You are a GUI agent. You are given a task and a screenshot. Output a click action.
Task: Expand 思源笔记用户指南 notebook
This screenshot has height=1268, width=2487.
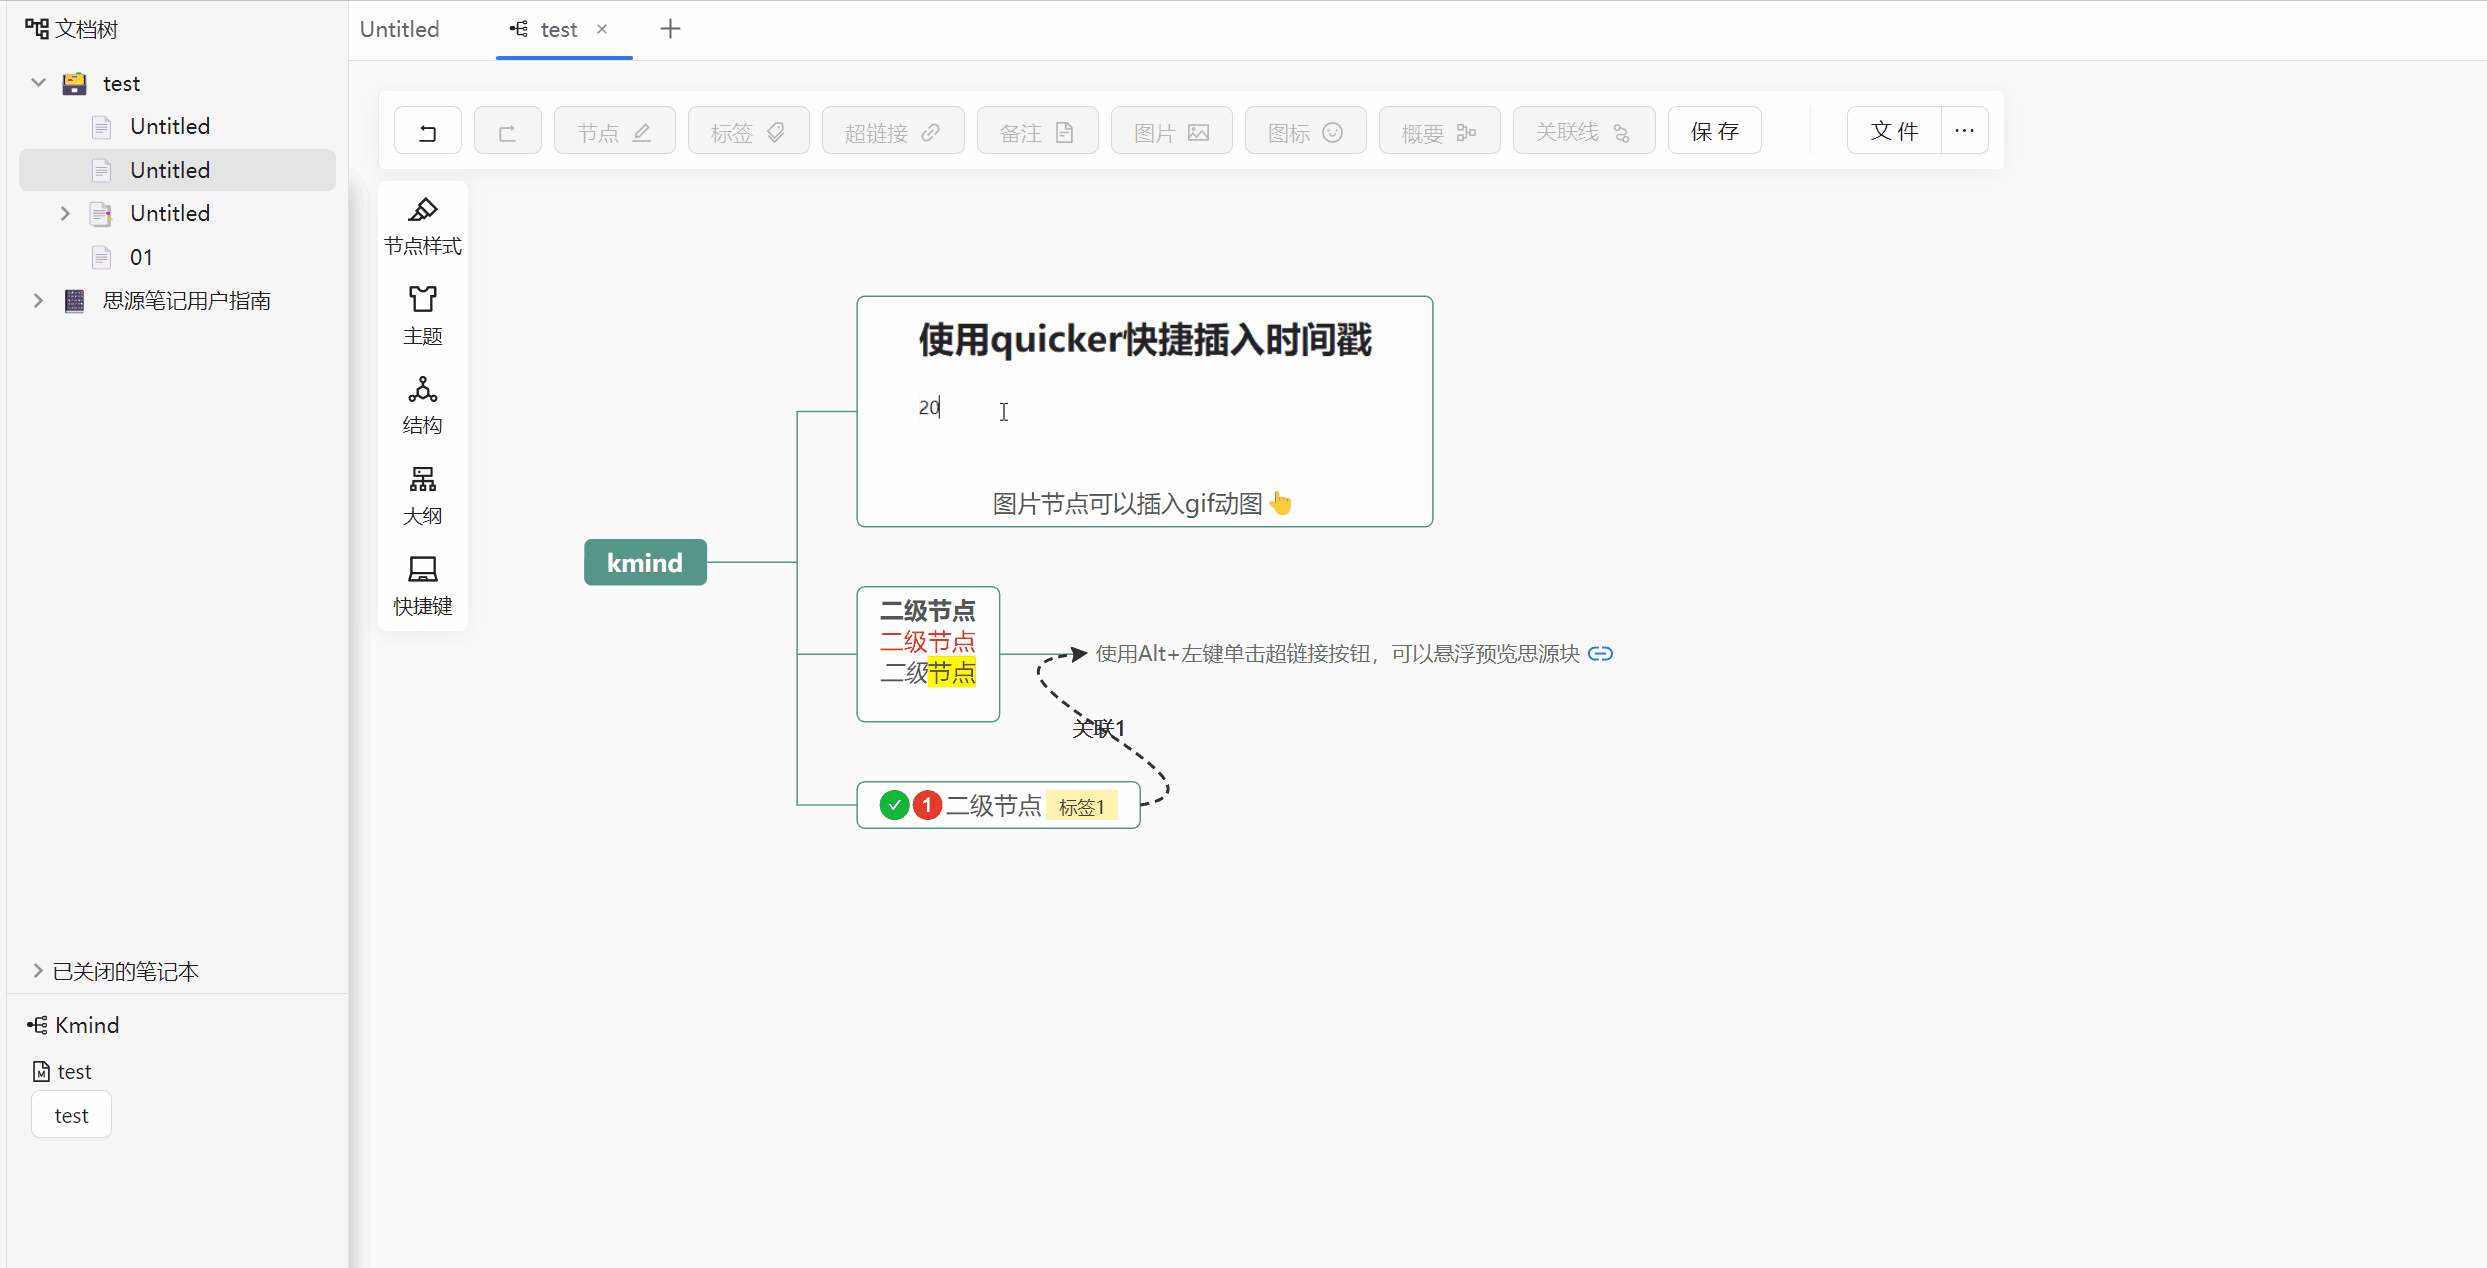(38, 300)
